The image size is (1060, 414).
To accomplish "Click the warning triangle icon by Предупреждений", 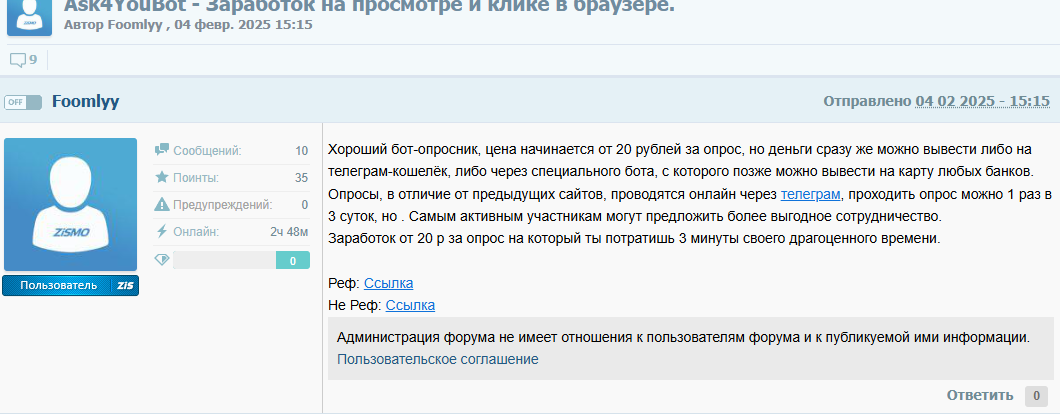I will (x=161, y=205).
